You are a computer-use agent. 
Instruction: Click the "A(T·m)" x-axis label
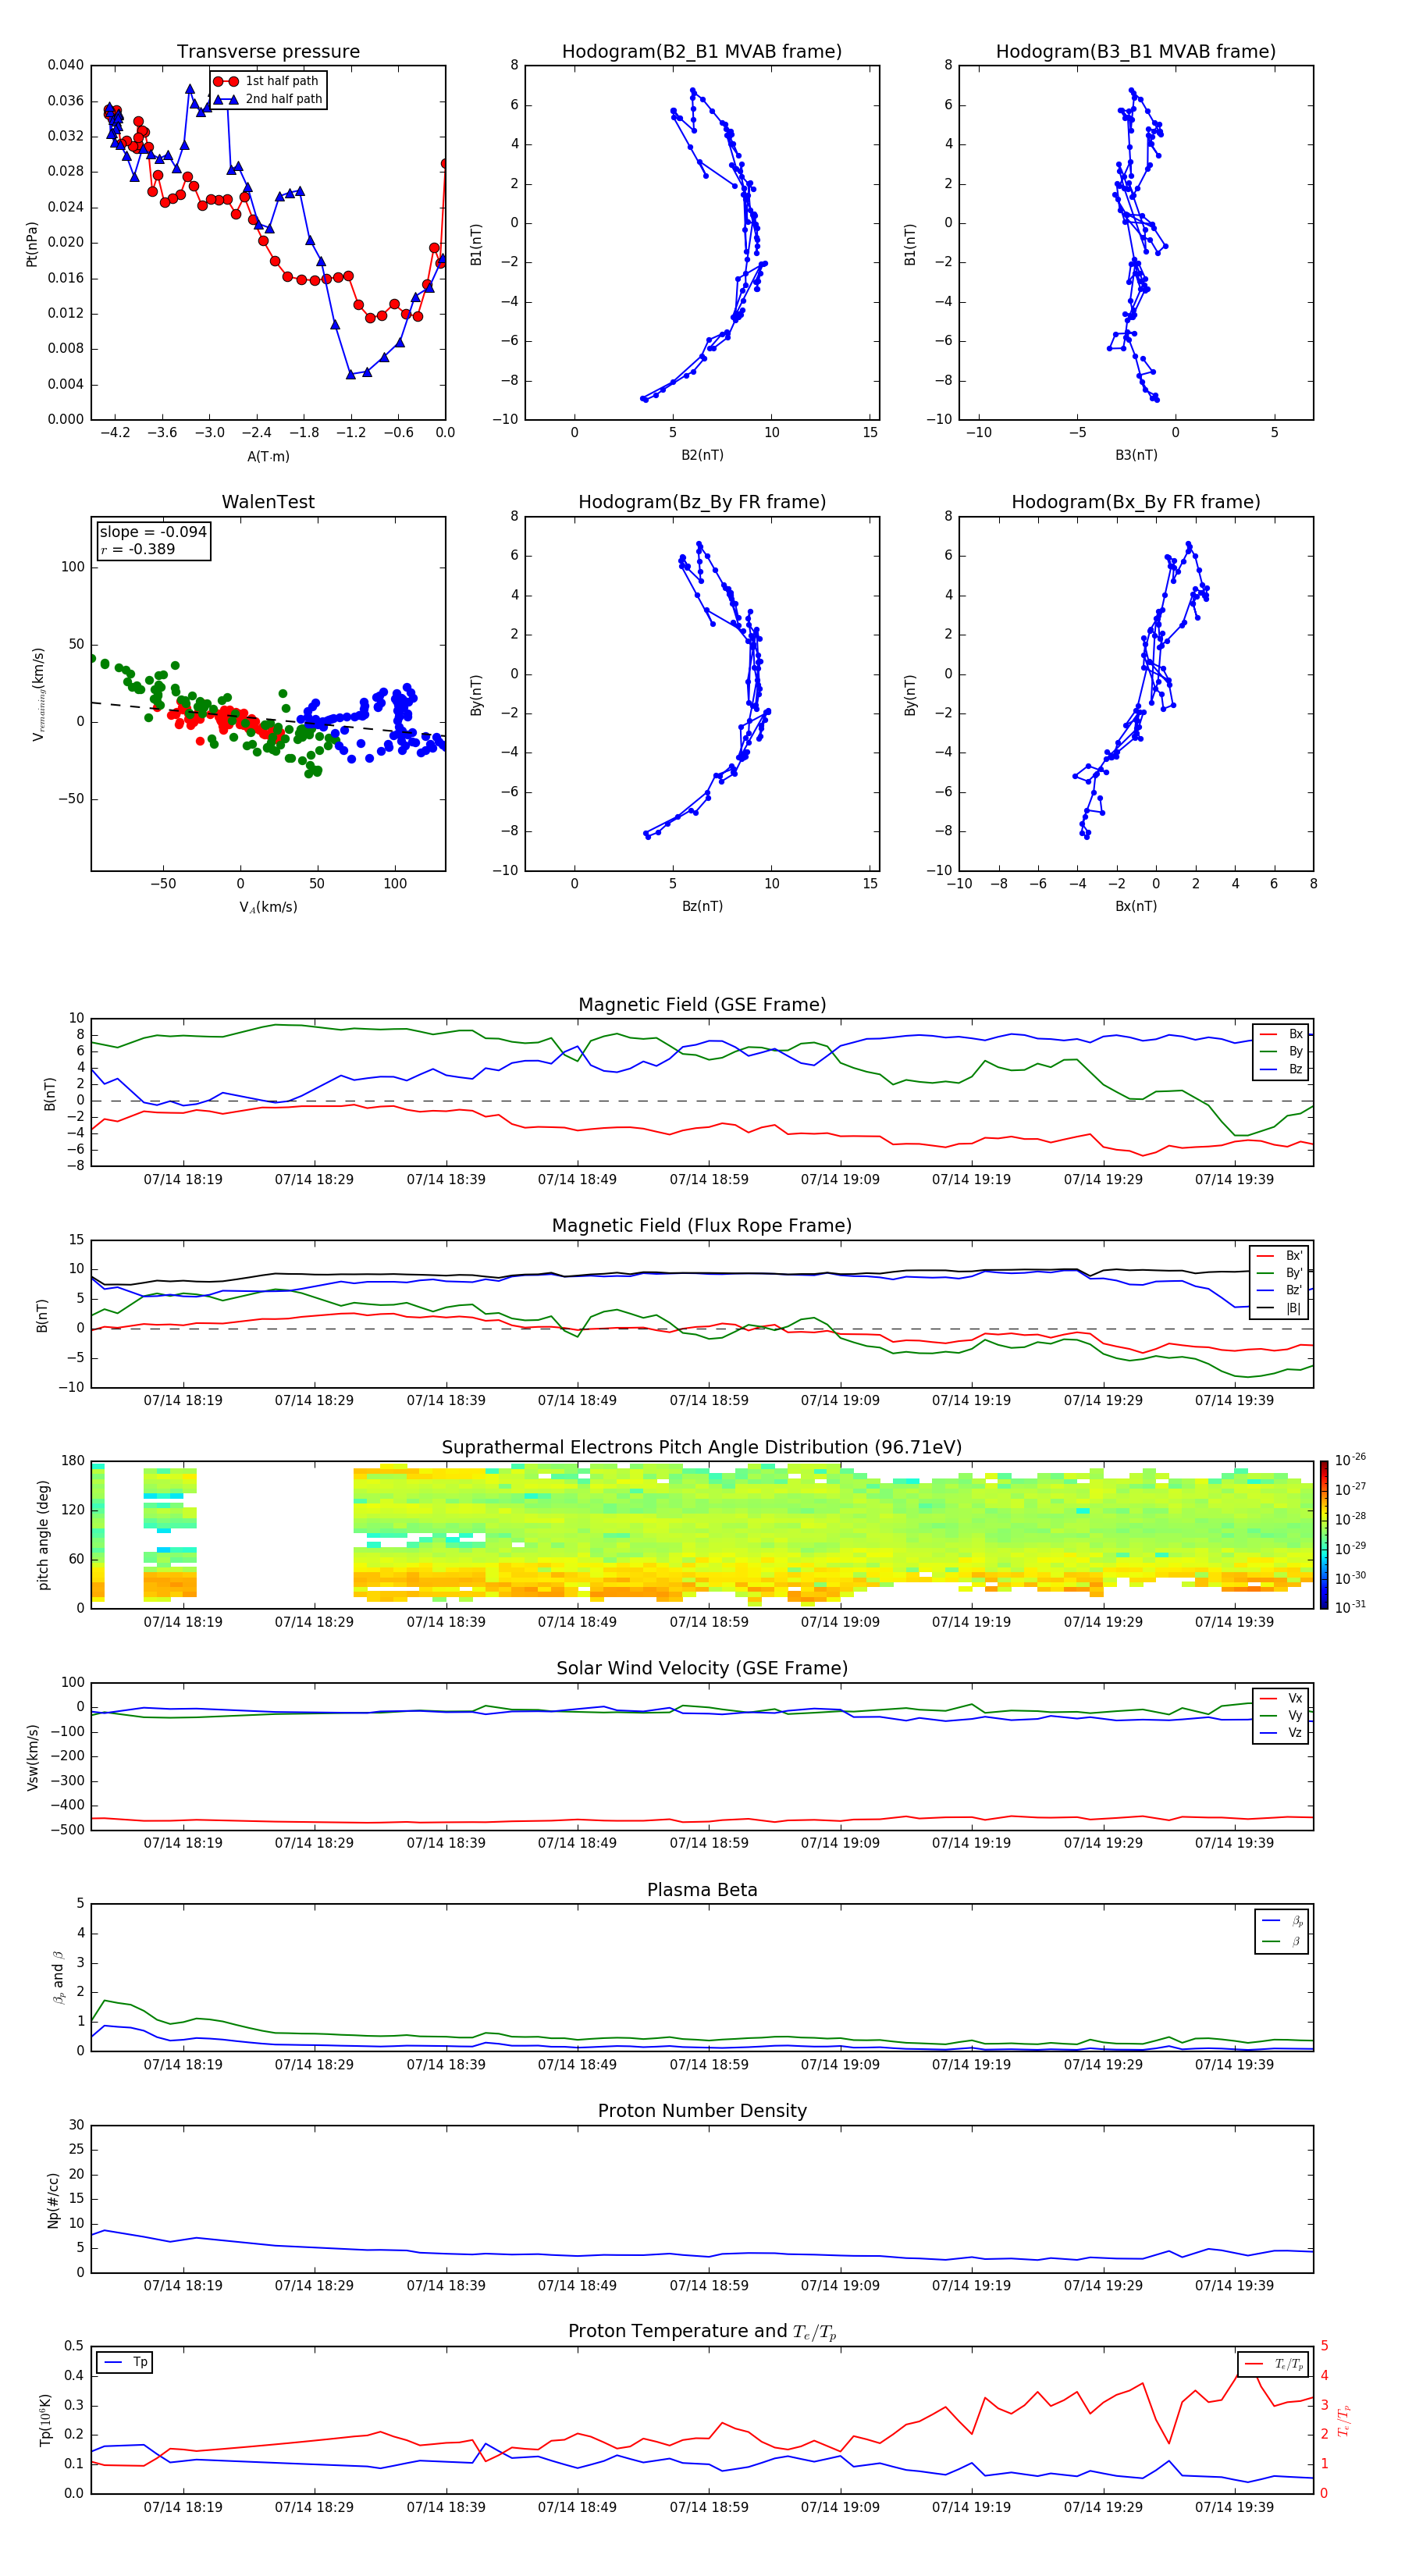[268, 457]
